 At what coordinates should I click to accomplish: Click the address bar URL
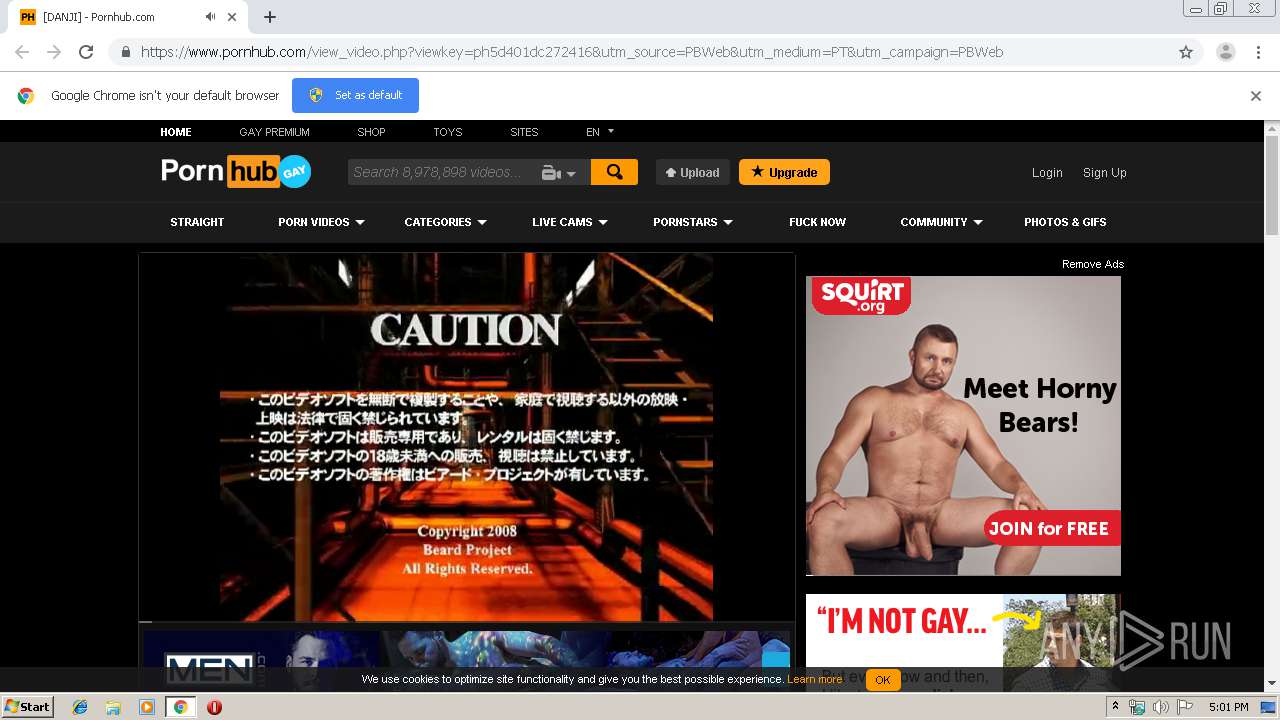pyautogui.click(x=571, y=52)
